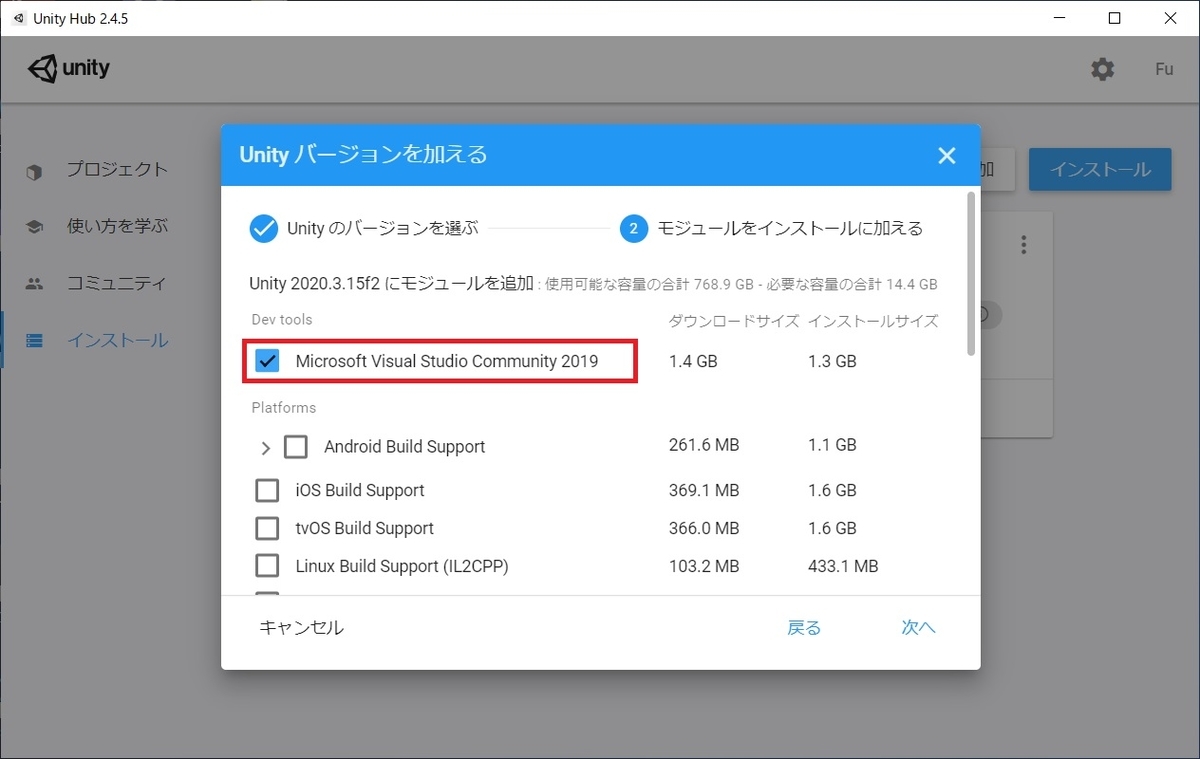Open the three-dot menu on install card

pyautogui.click(x=1023, y=244)
